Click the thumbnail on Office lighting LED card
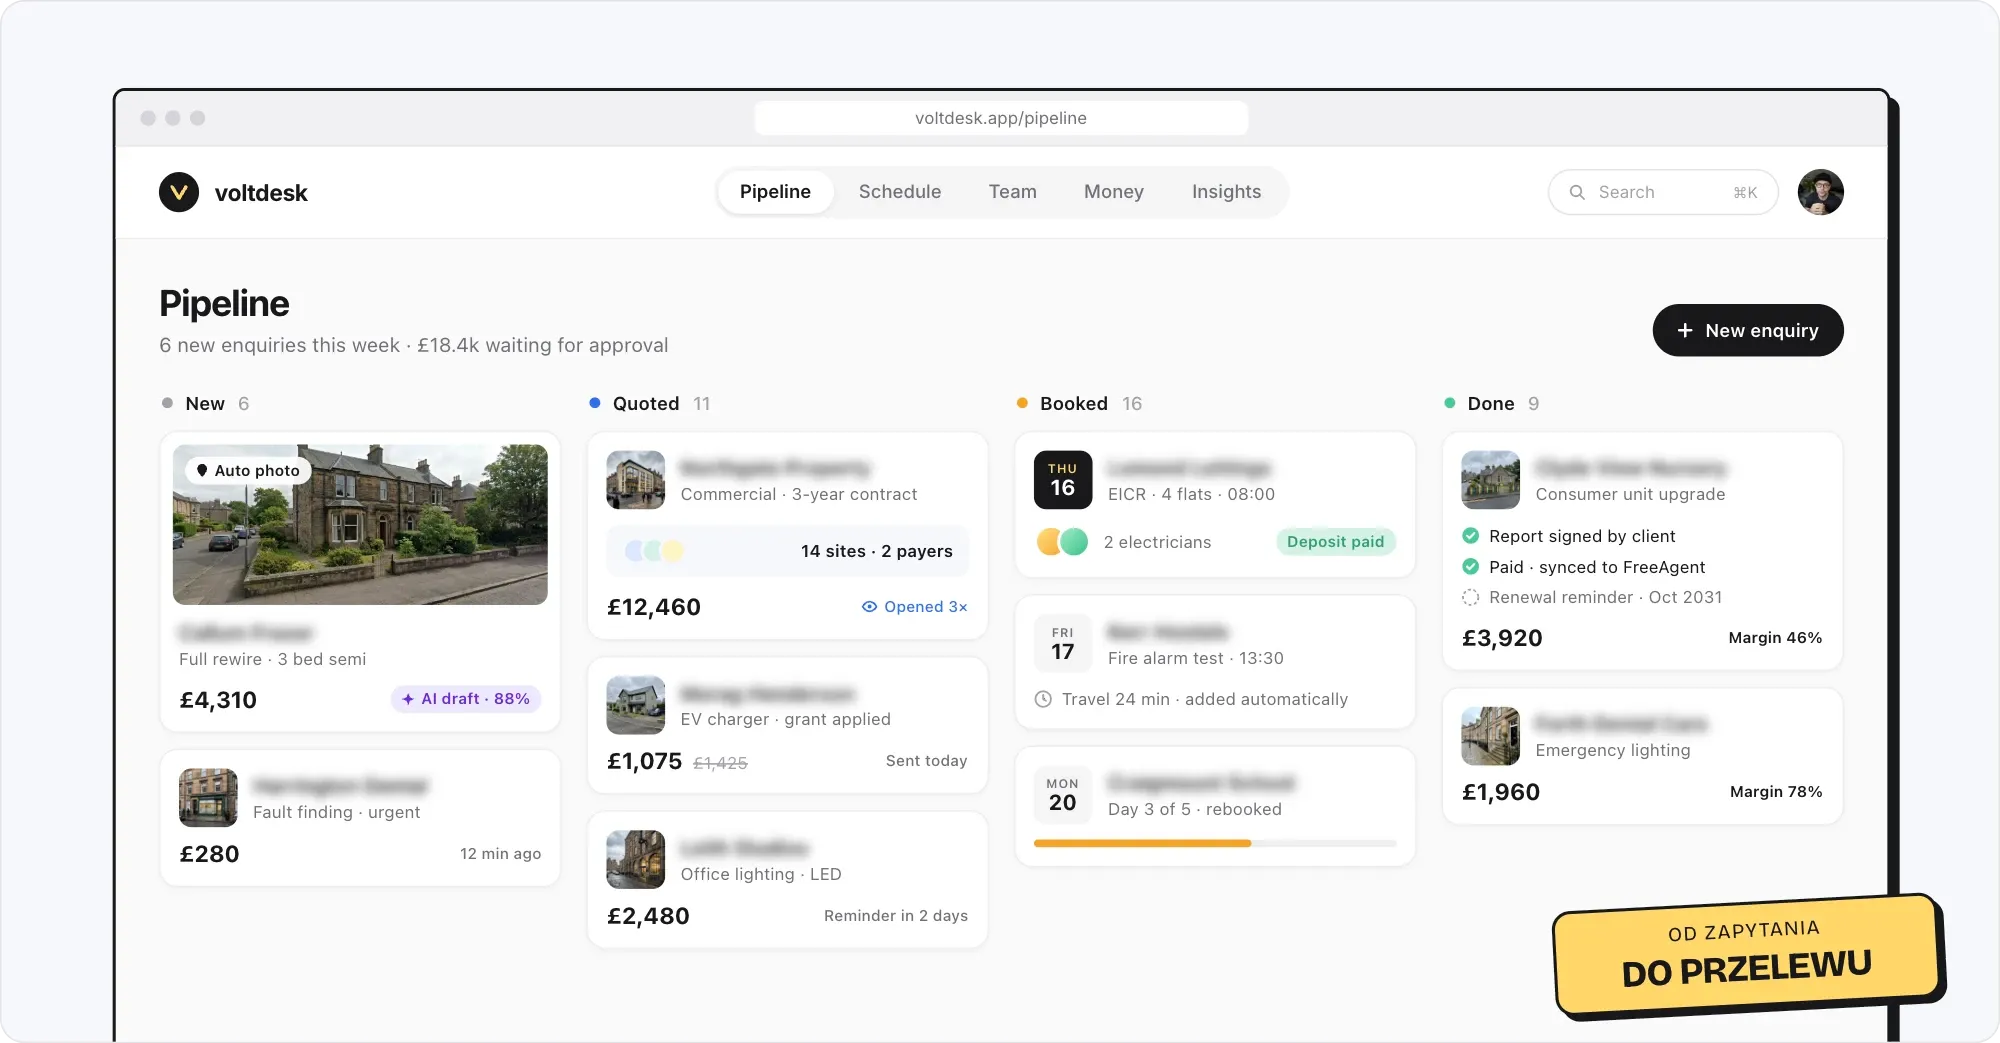The width and height of the screenshot is (2000, 1043). pyautogui.click(x=636, y=859)
